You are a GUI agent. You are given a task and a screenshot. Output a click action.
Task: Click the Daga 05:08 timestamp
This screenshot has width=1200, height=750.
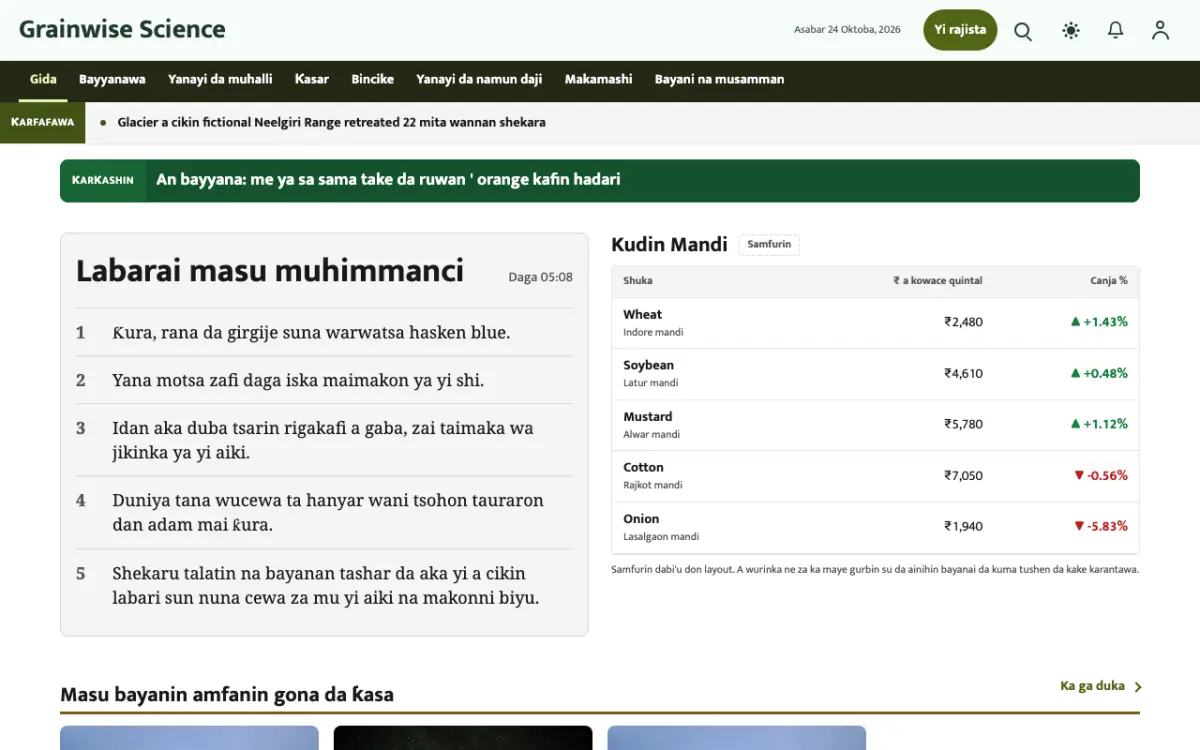coord(541,277)
